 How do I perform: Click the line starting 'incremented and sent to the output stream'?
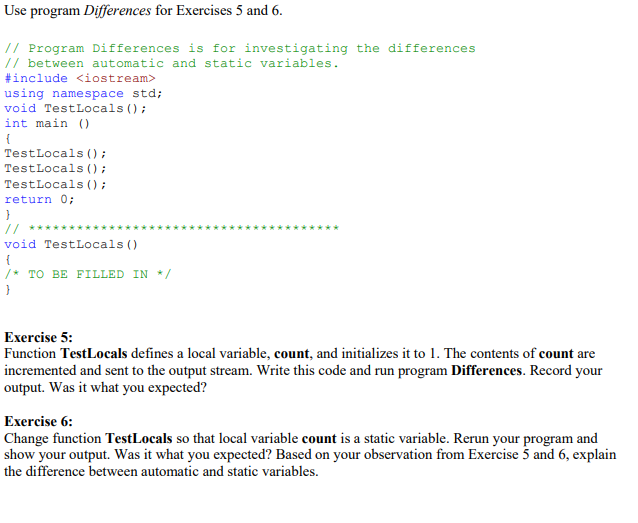point(303,370)
